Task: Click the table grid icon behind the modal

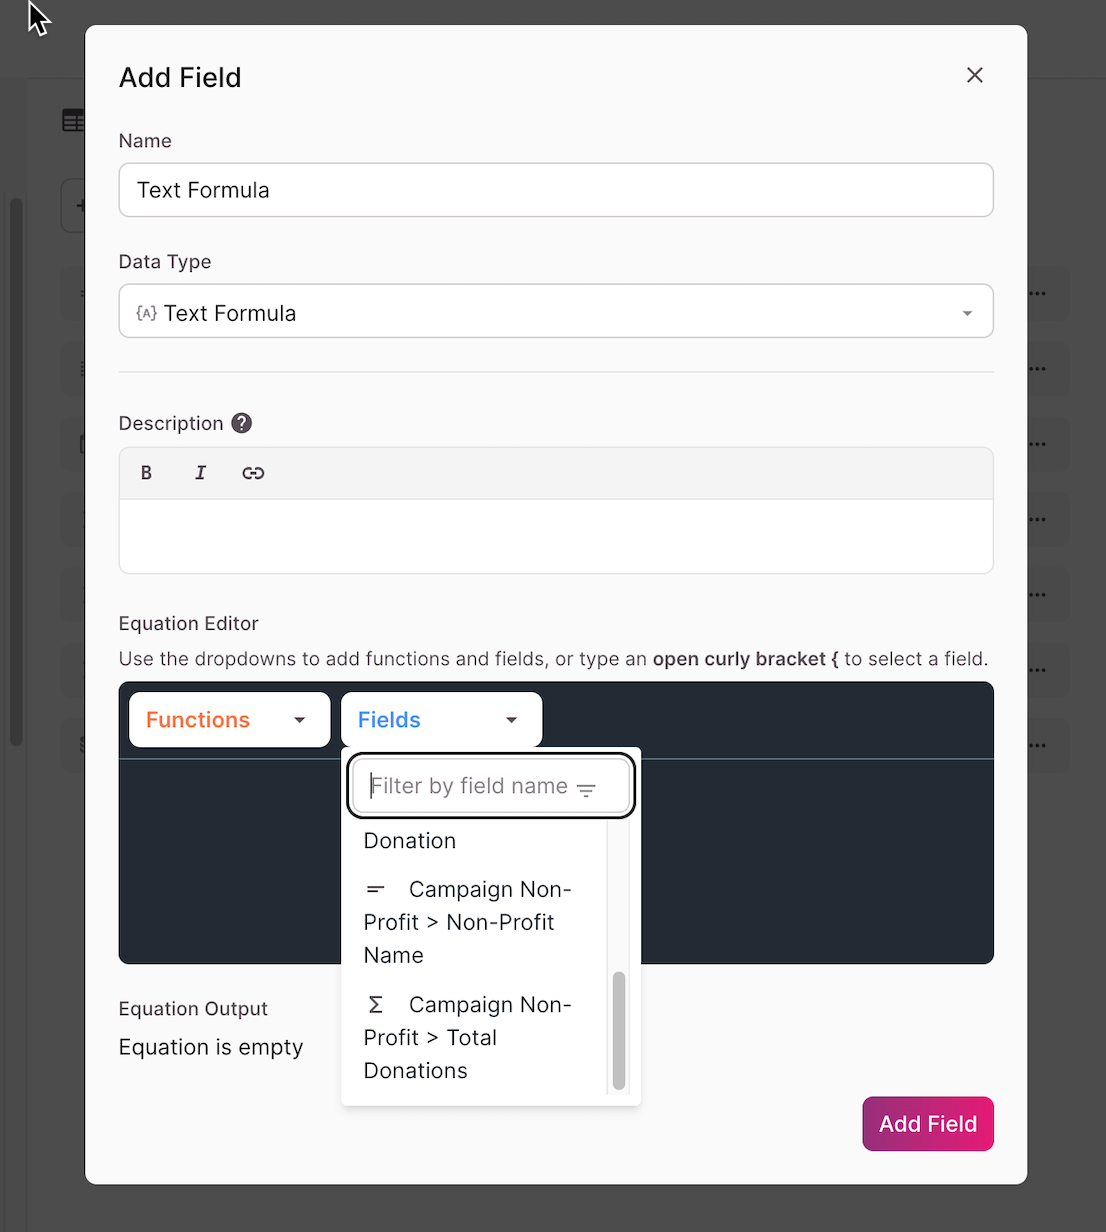Action: 73,120
